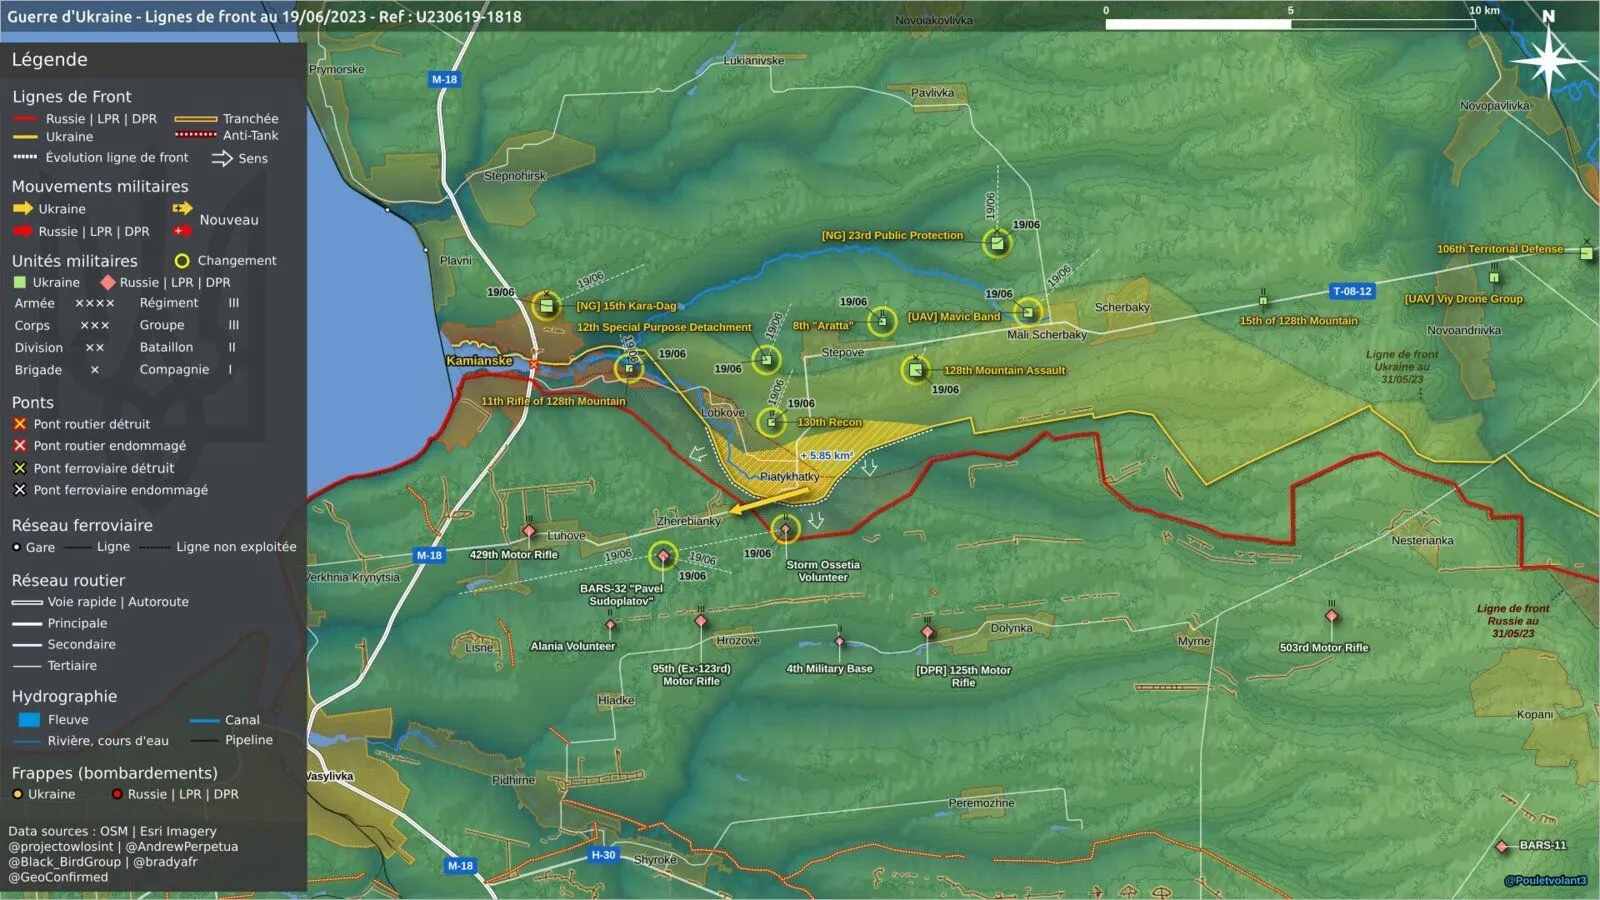
Task: Click the H-30 road shield near Shyroke
Action: click(x=603, y=855)
